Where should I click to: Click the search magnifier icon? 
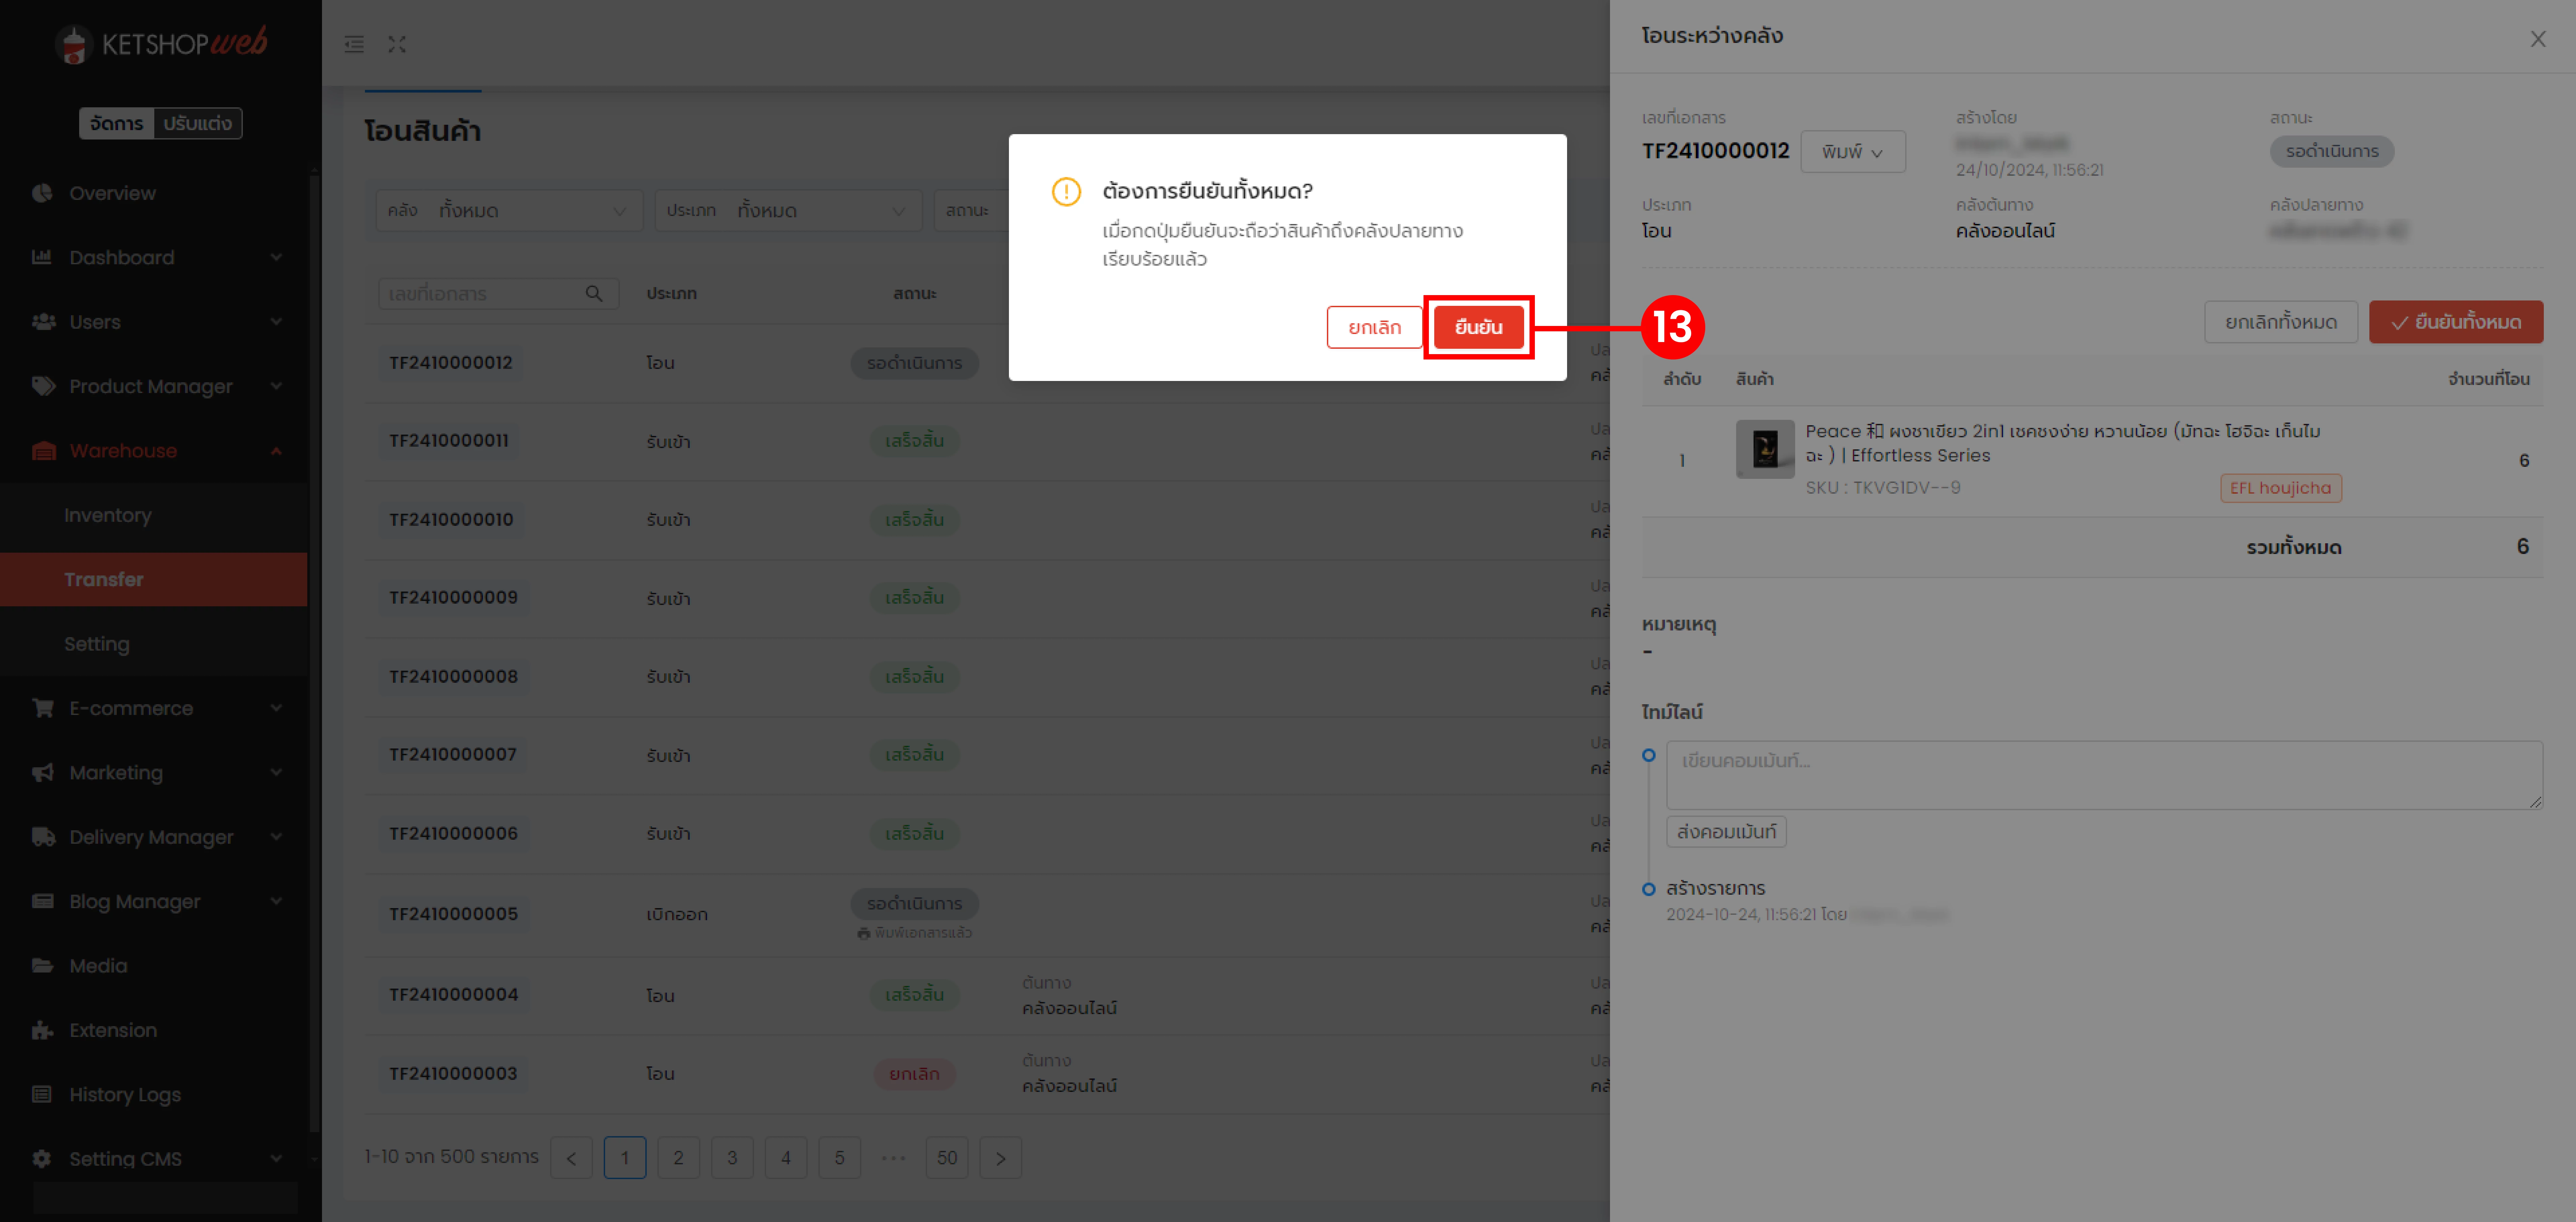(594, 294)
